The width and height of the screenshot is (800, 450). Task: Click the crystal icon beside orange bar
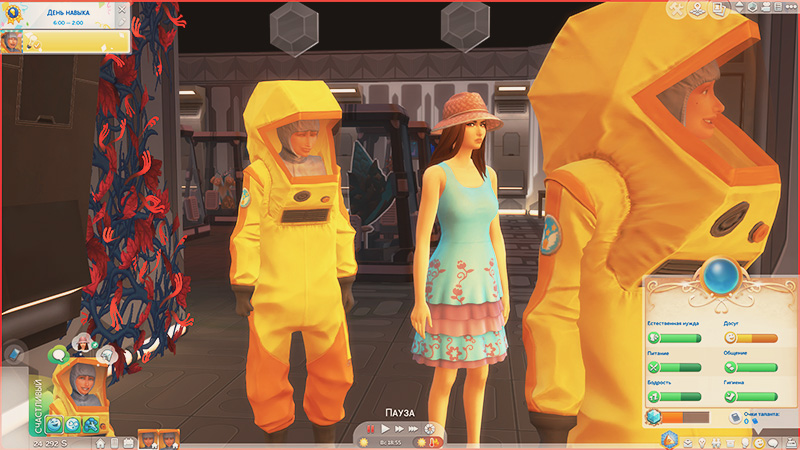pos(654,417)
